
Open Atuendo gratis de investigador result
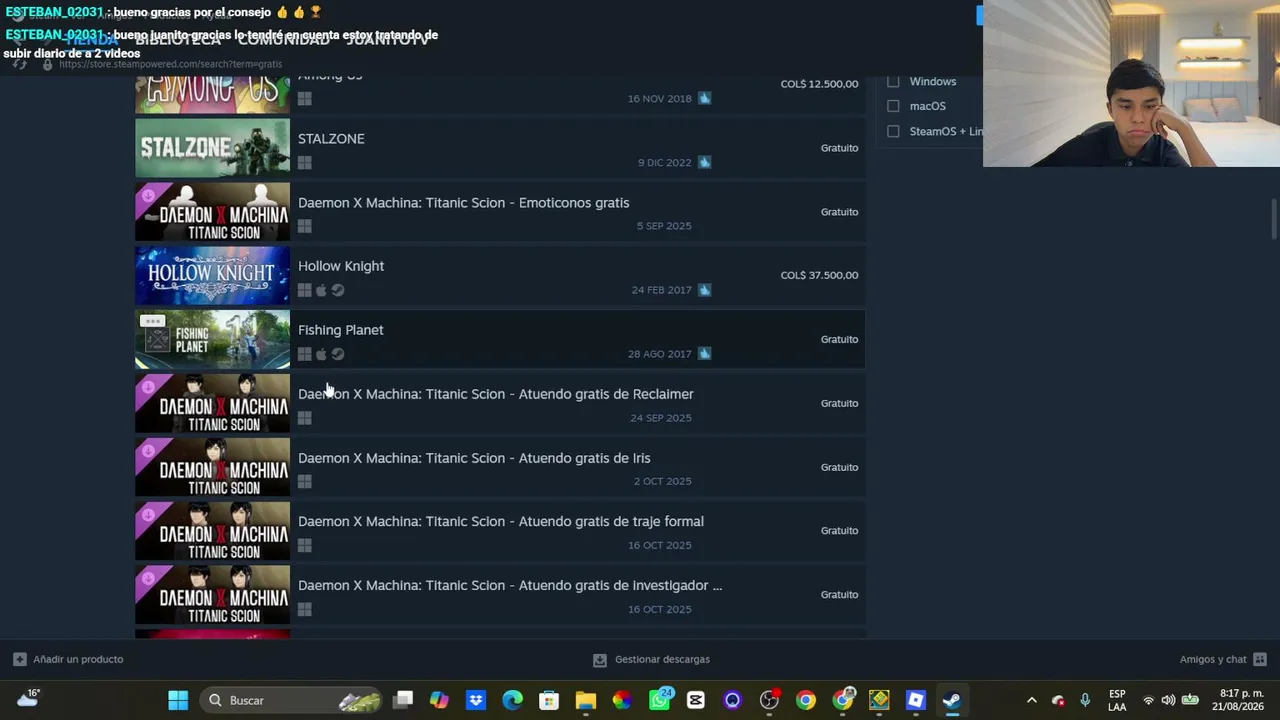[x=510, y=585]
